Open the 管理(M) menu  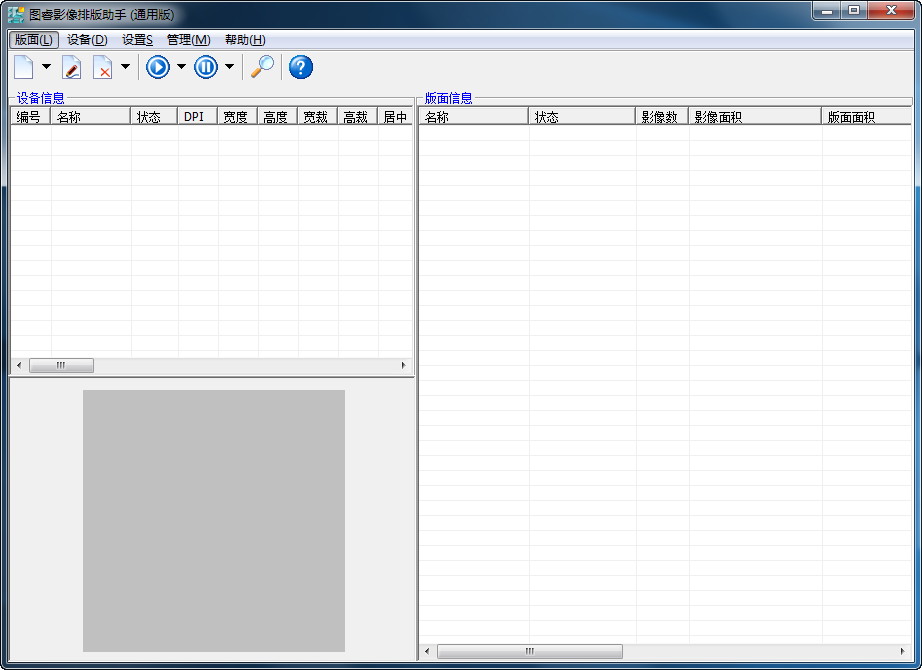(188, 40)
